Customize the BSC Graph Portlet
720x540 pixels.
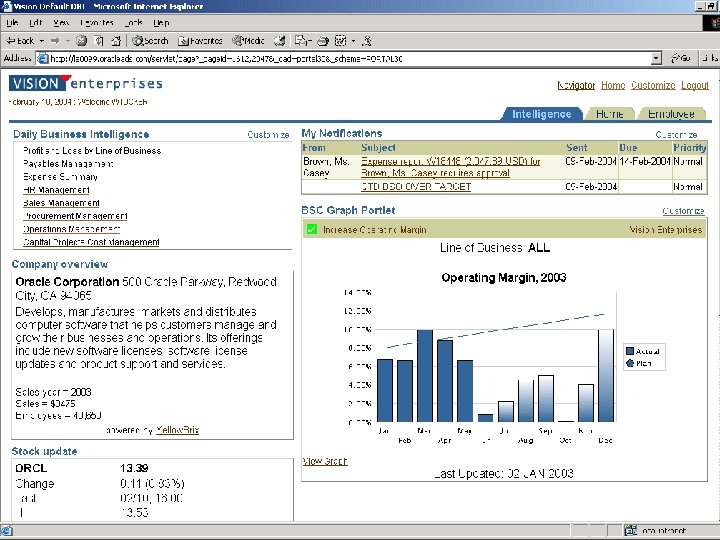tap(683, 211)
